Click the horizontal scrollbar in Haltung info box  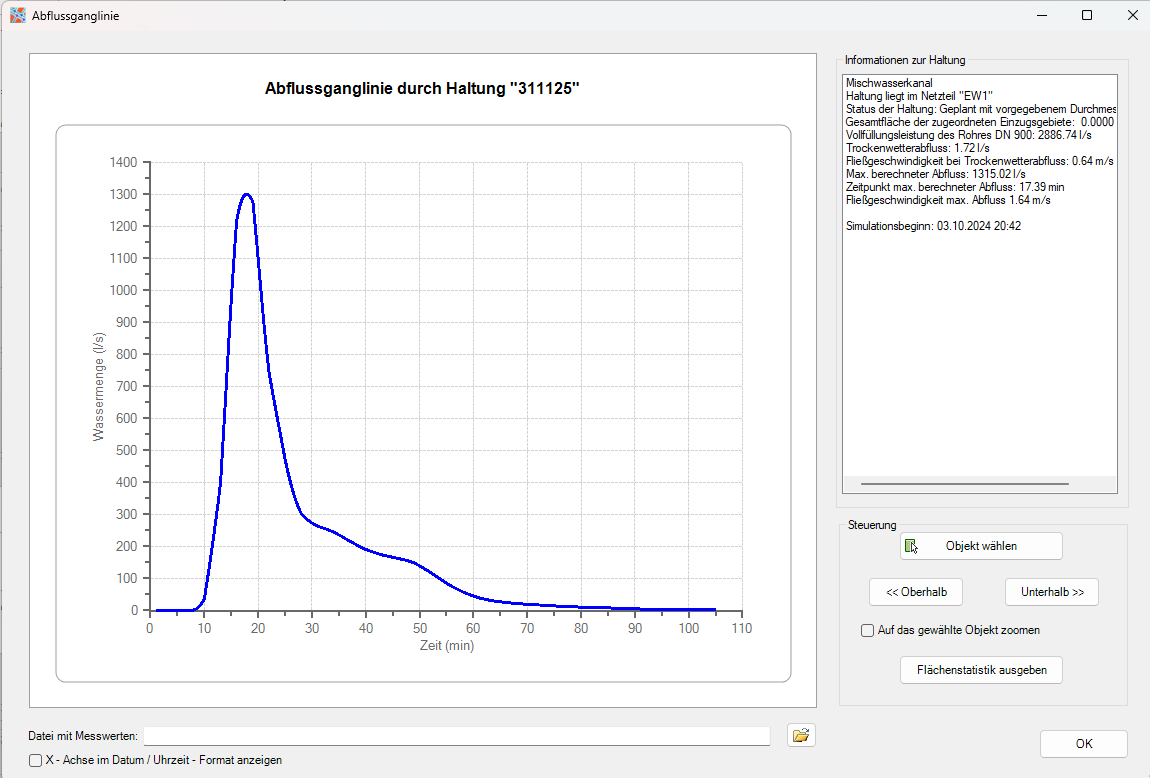click(964, 484)
